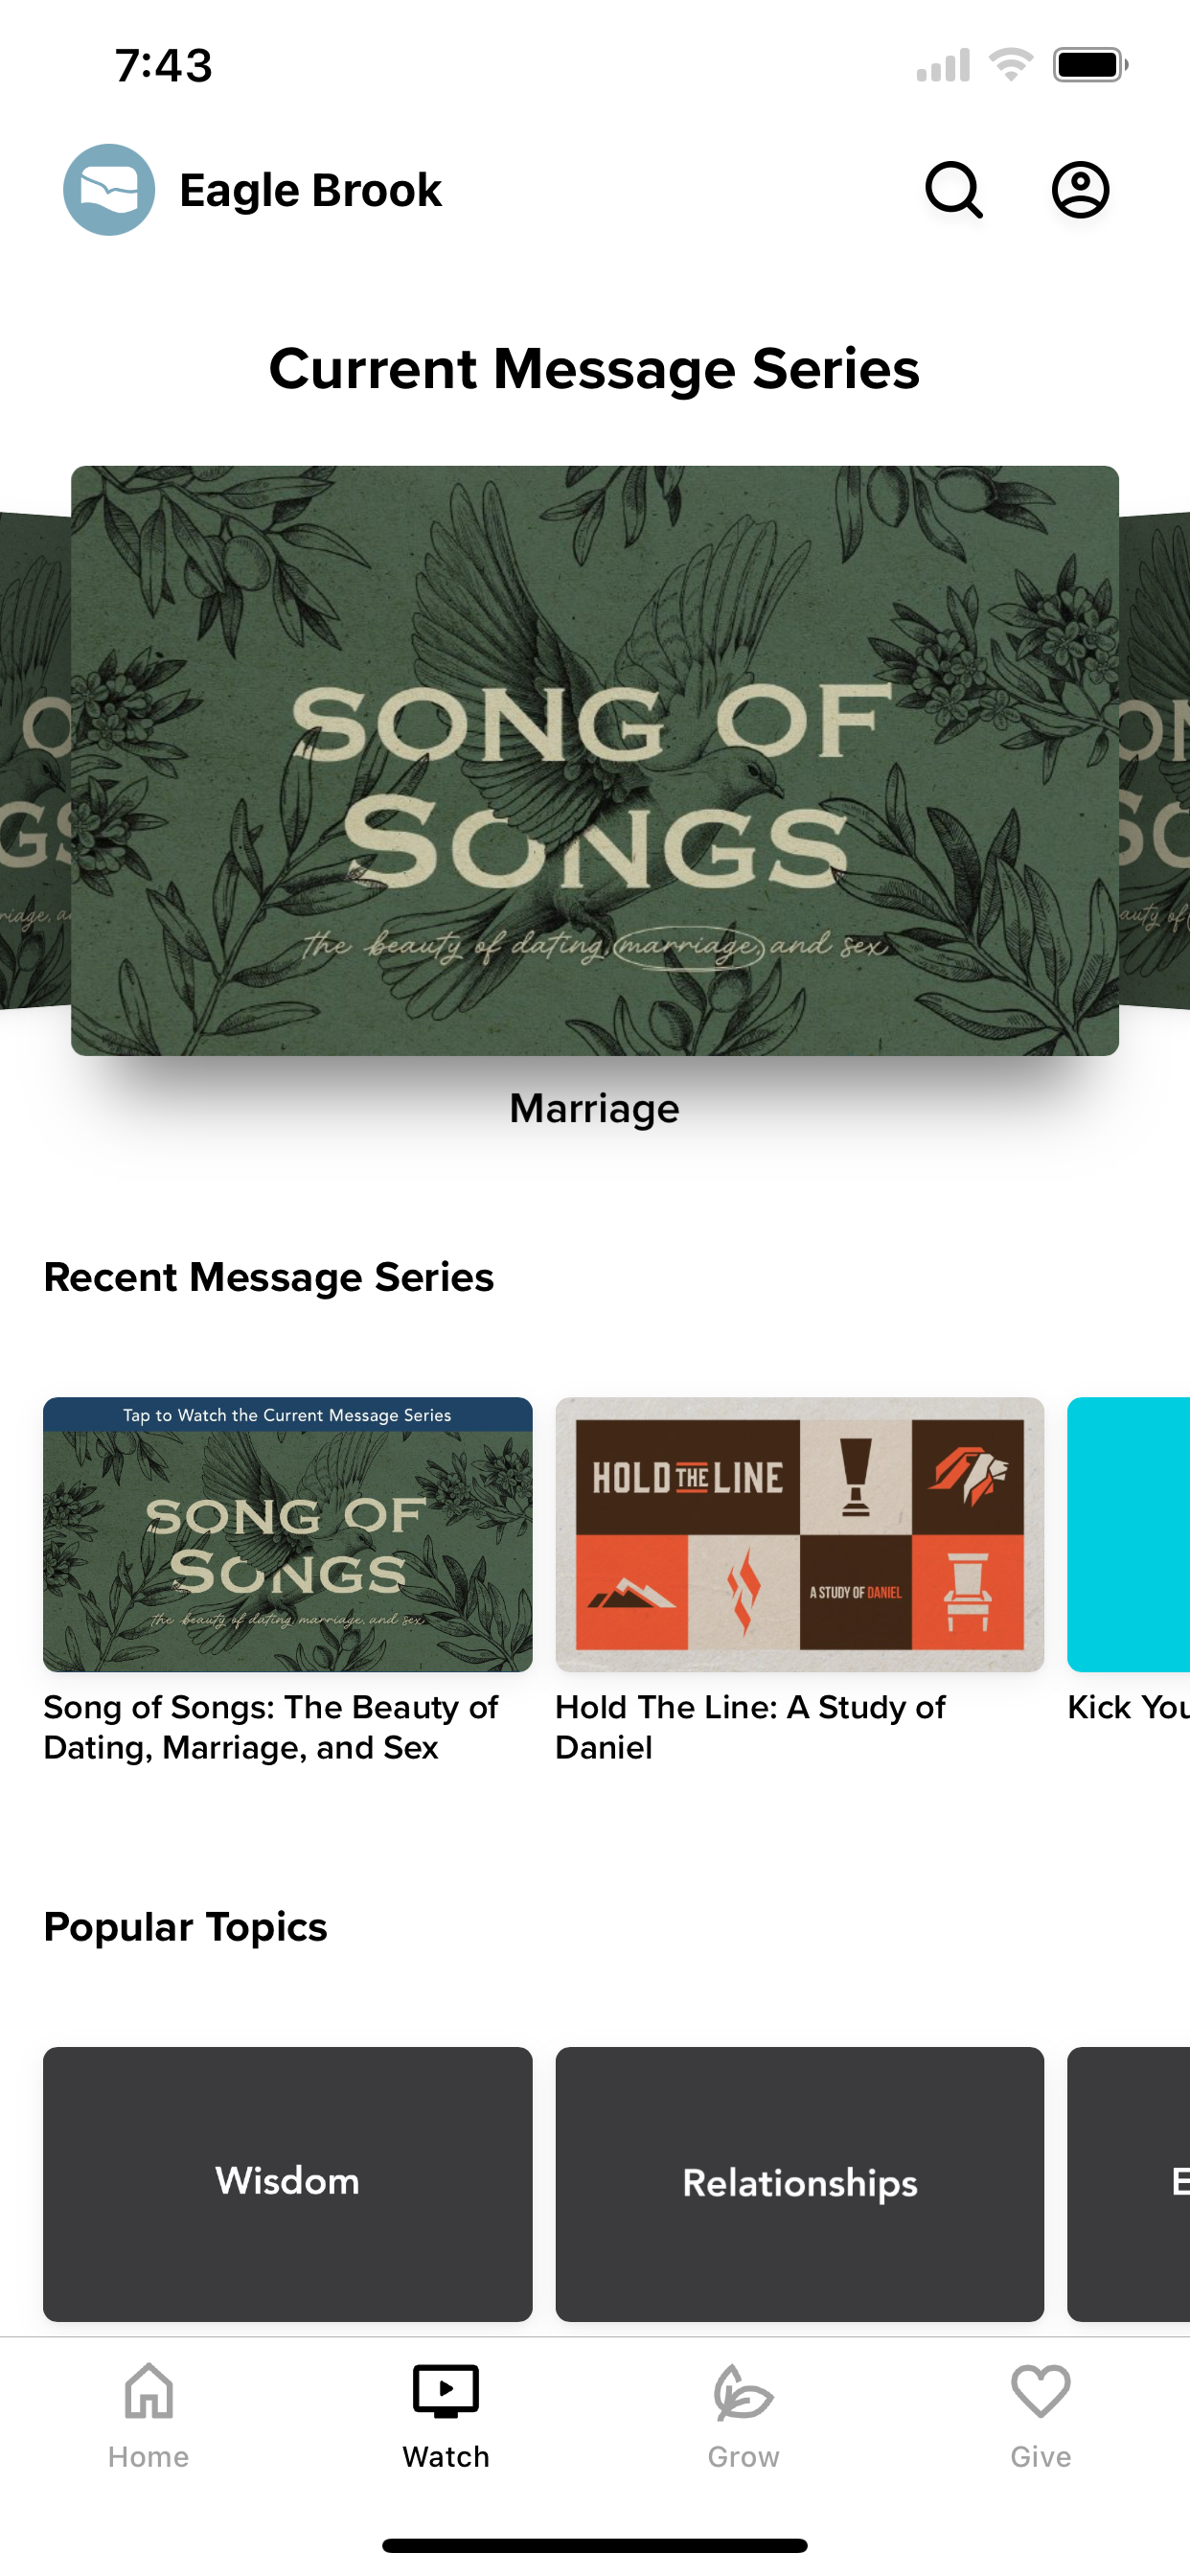Tap the battery status icon
1190x2576 pixels.
[1090, 65]
